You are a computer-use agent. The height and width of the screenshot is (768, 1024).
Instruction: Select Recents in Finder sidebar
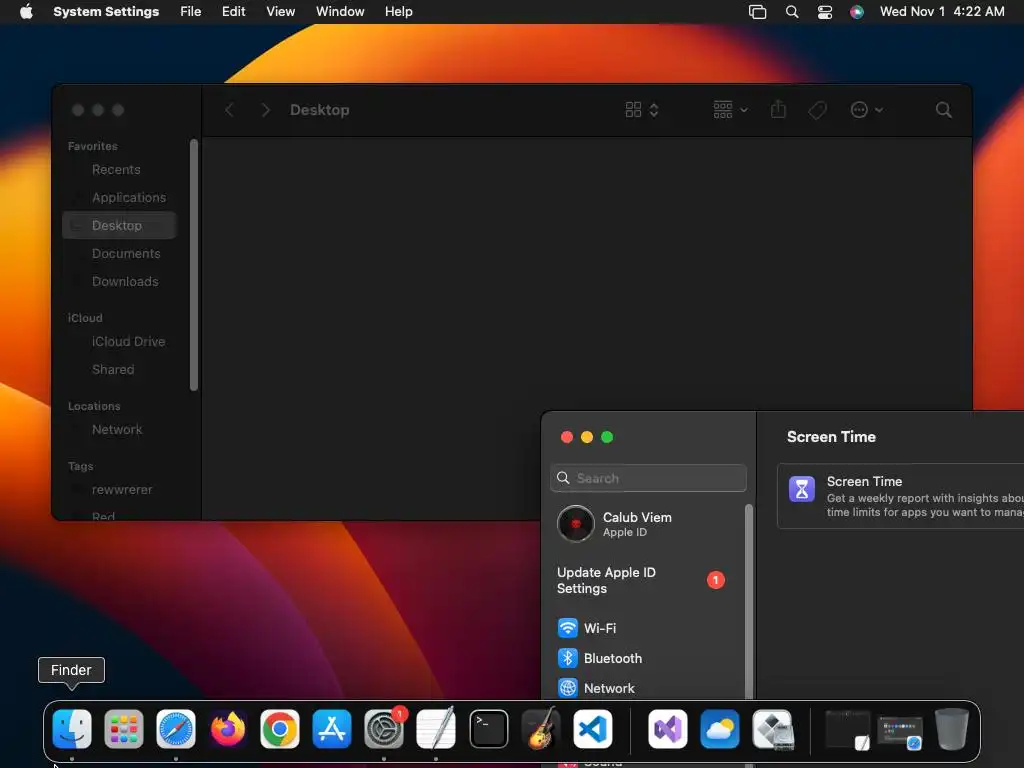tap(120, 169)
